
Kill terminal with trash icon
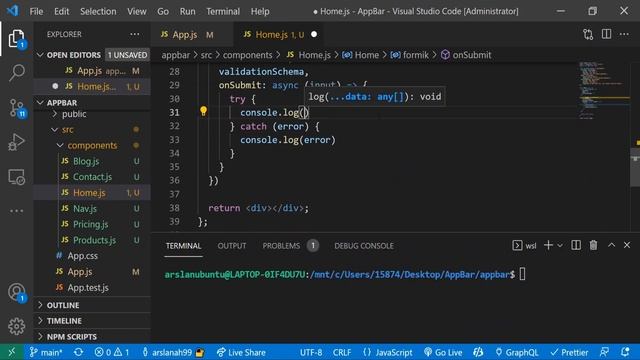[593, 245]
